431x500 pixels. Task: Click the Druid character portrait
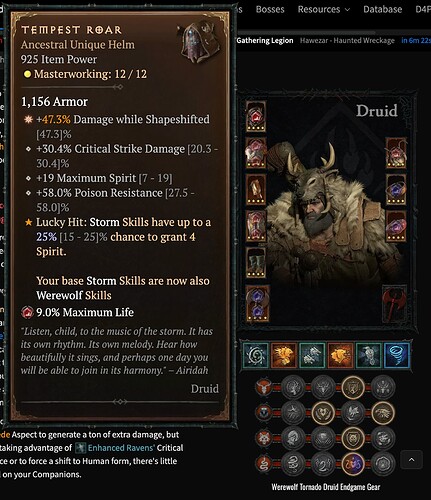pos(326,207)
